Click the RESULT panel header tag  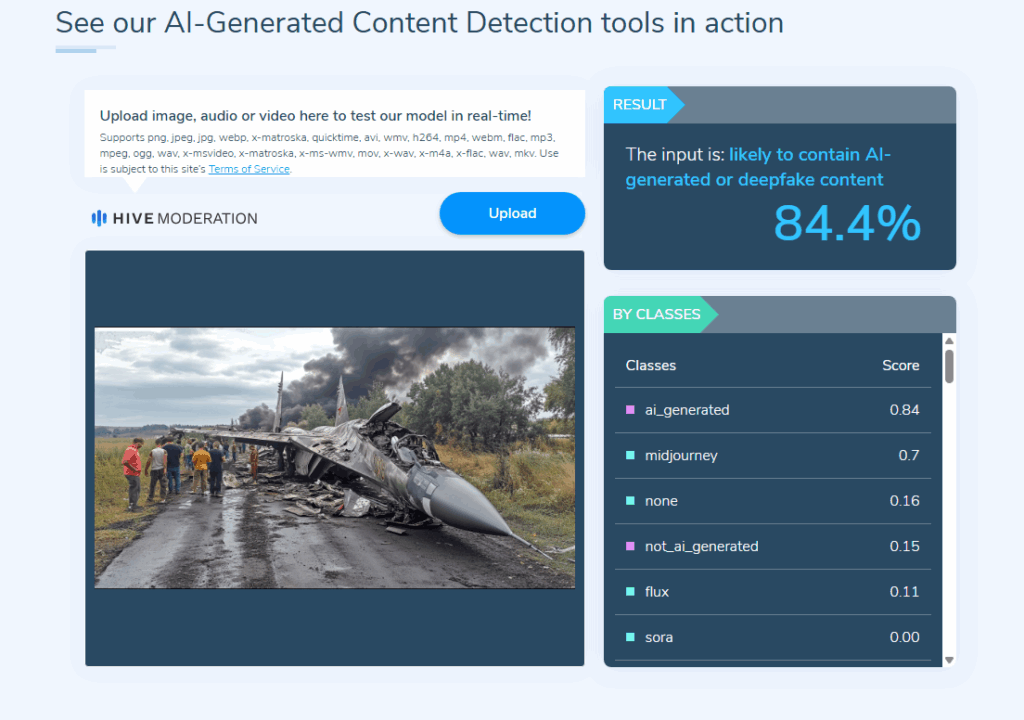643,105
